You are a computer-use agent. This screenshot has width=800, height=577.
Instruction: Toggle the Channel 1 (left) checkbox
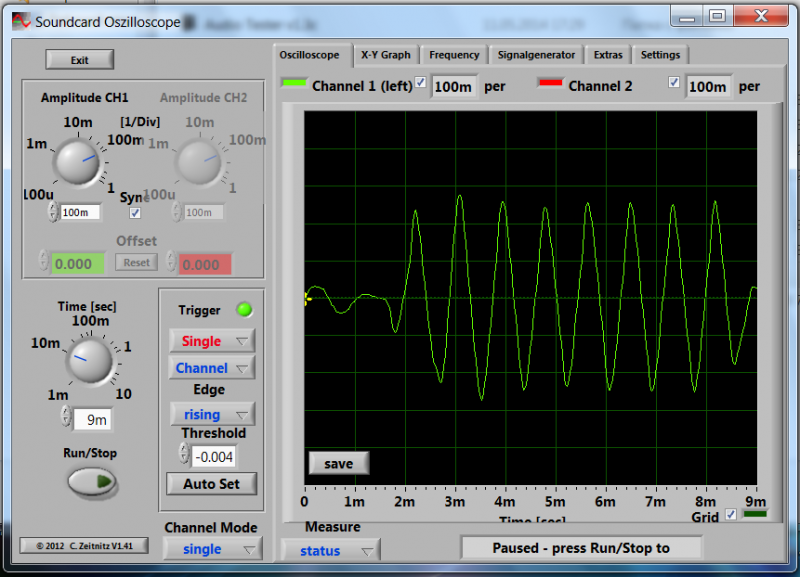(420, 82)
